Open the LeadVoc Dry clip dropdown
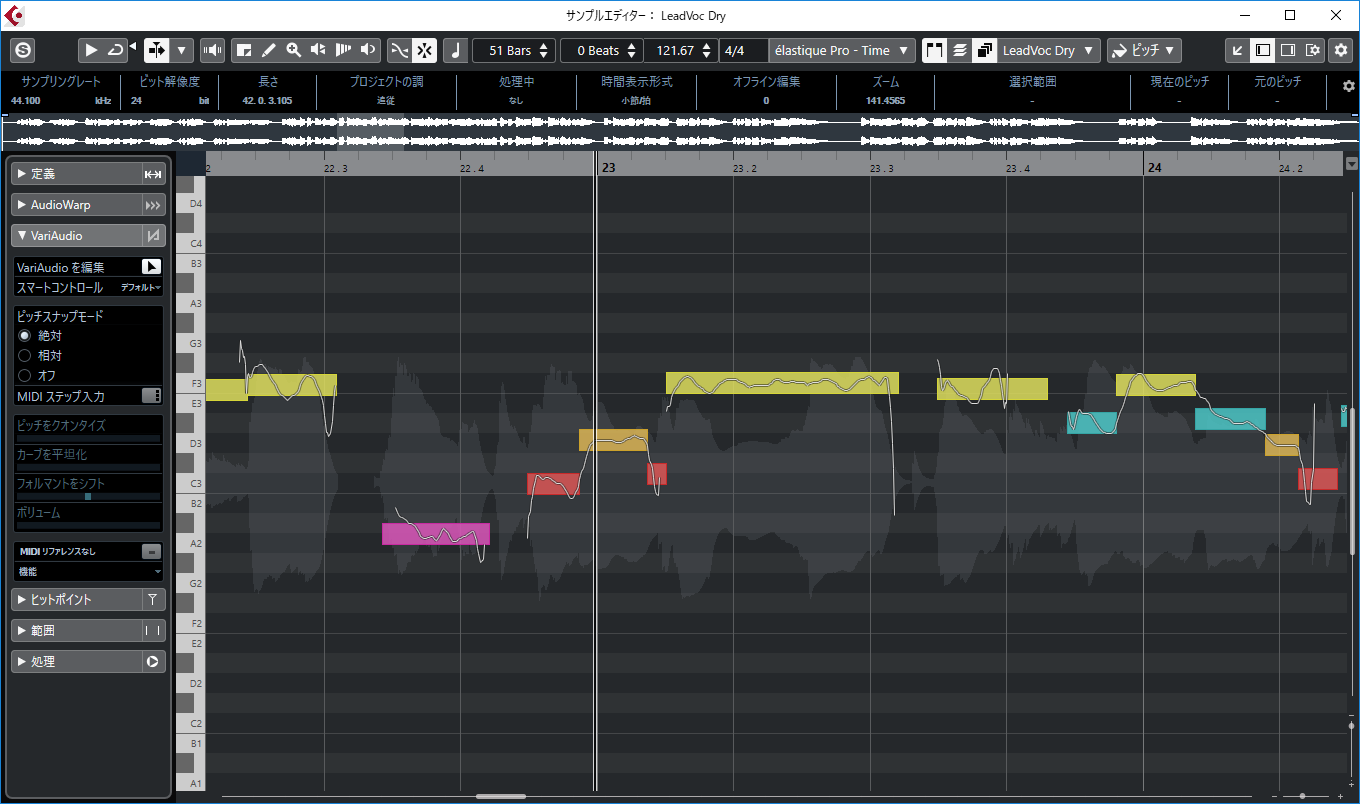The height and width of the screenshot is (804, 1360). coord(1049,50)
